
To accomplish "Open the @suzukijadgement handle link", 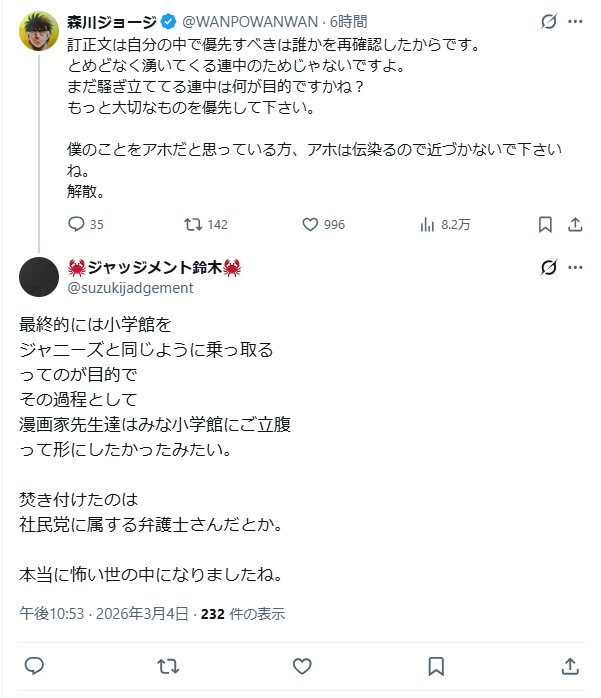I will tap(131, 287).
